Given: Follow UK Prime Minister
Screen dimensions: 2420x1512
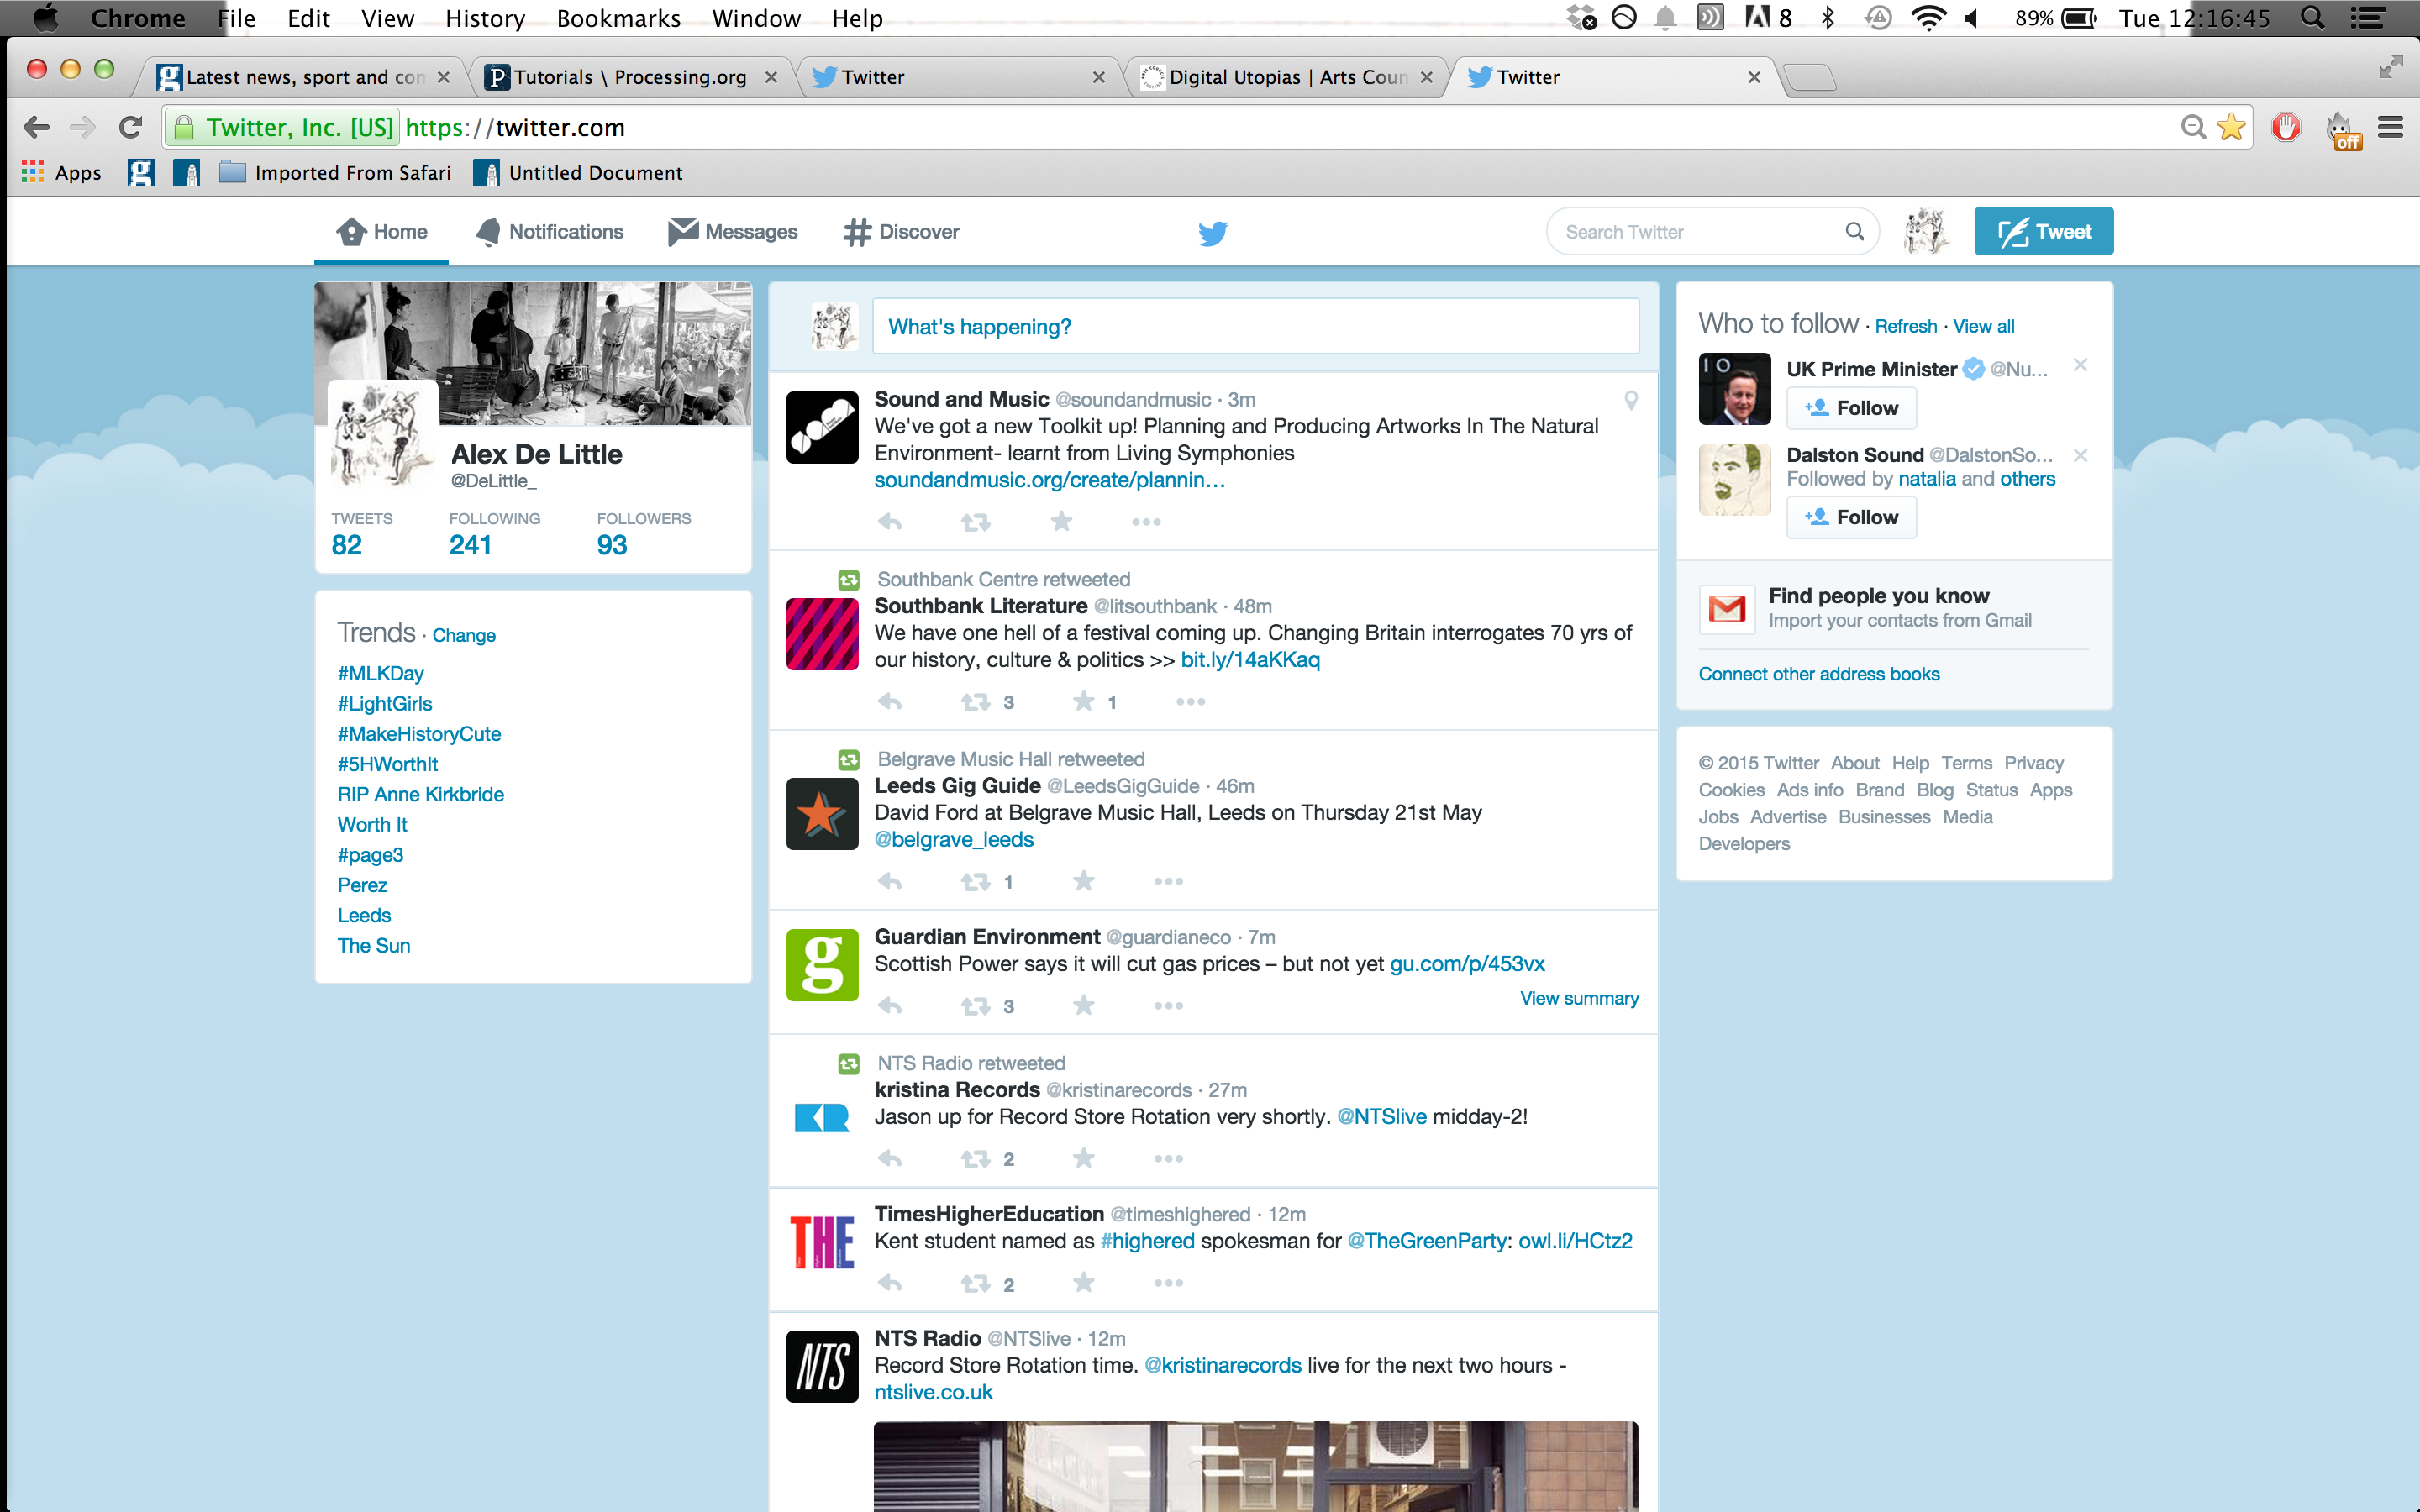Looking at the screenshot, I should (1851, 408).
